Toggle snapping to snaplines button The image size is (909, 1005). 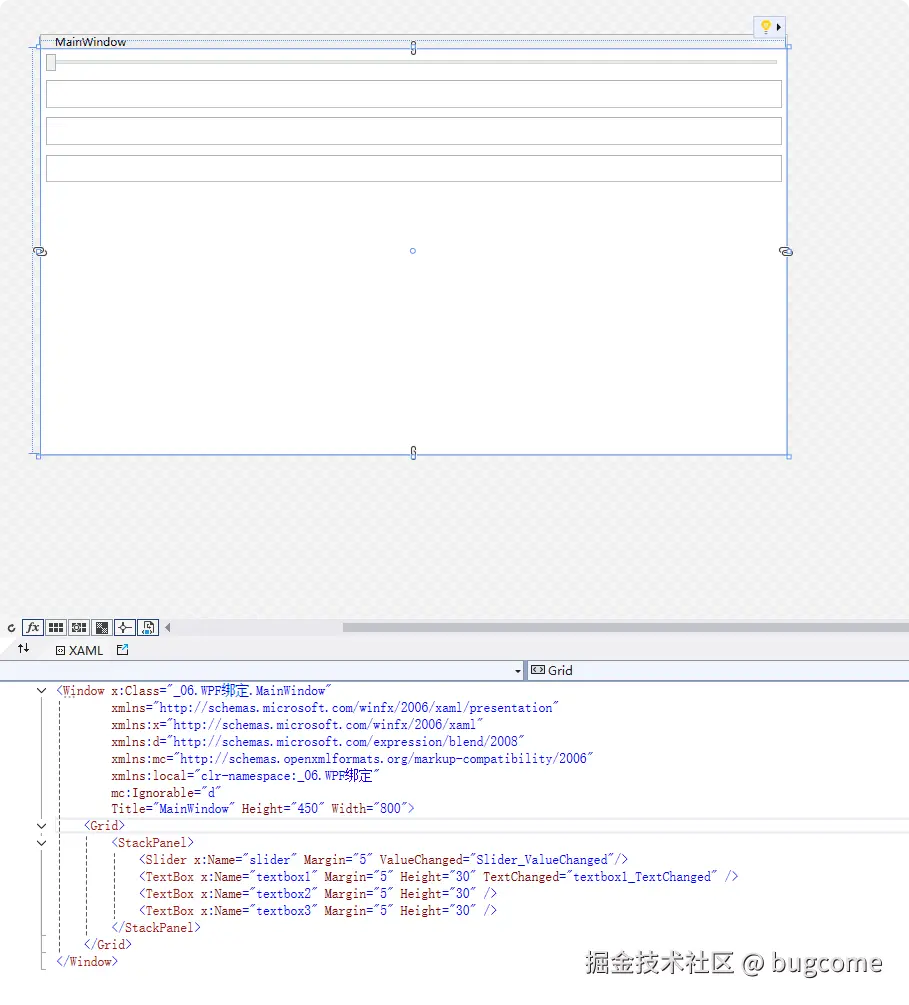pyautogui.click(x=124, y=627)
